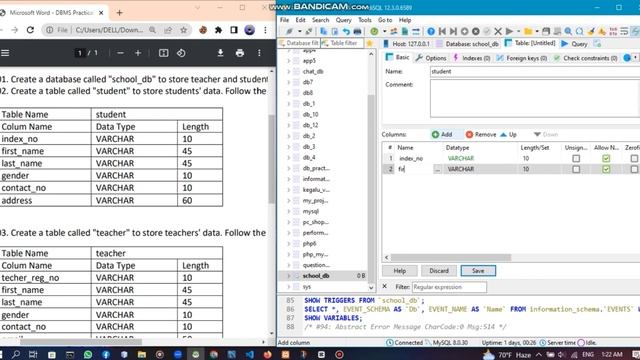
Task: Expand the db7 database node
Action: pyautogui.click(x=289, y=82)
